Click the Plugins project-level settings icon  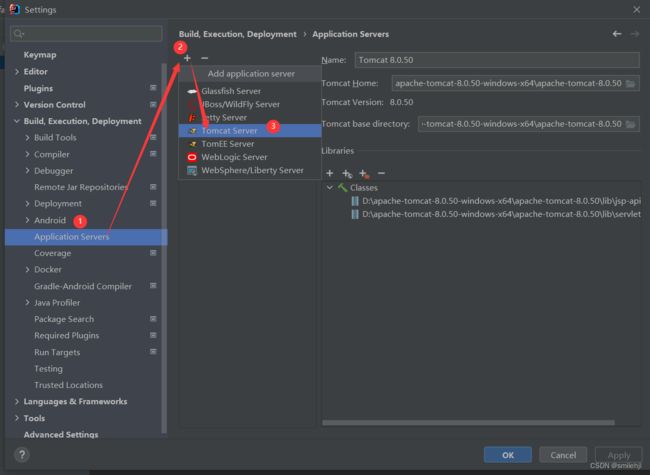(x=153, y=88)
